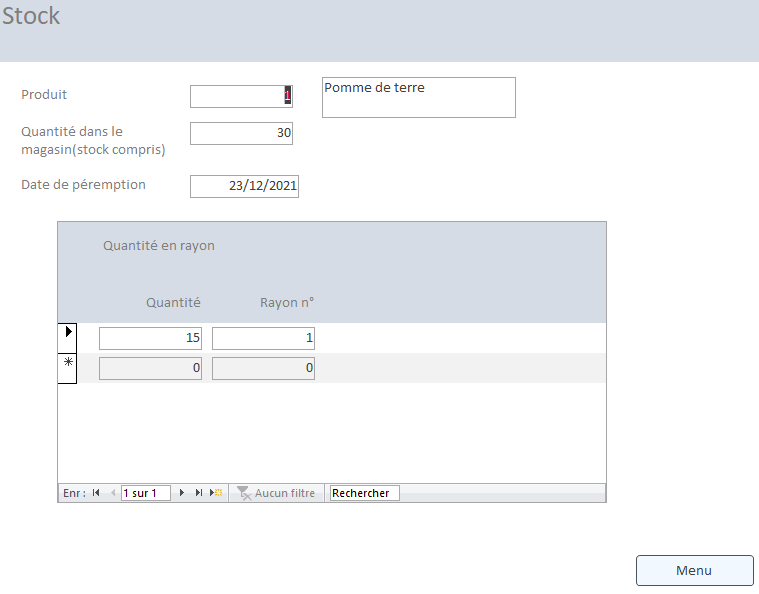
Task: Click the Pomme de terre product name box
Action: click(x=419, y=97)
